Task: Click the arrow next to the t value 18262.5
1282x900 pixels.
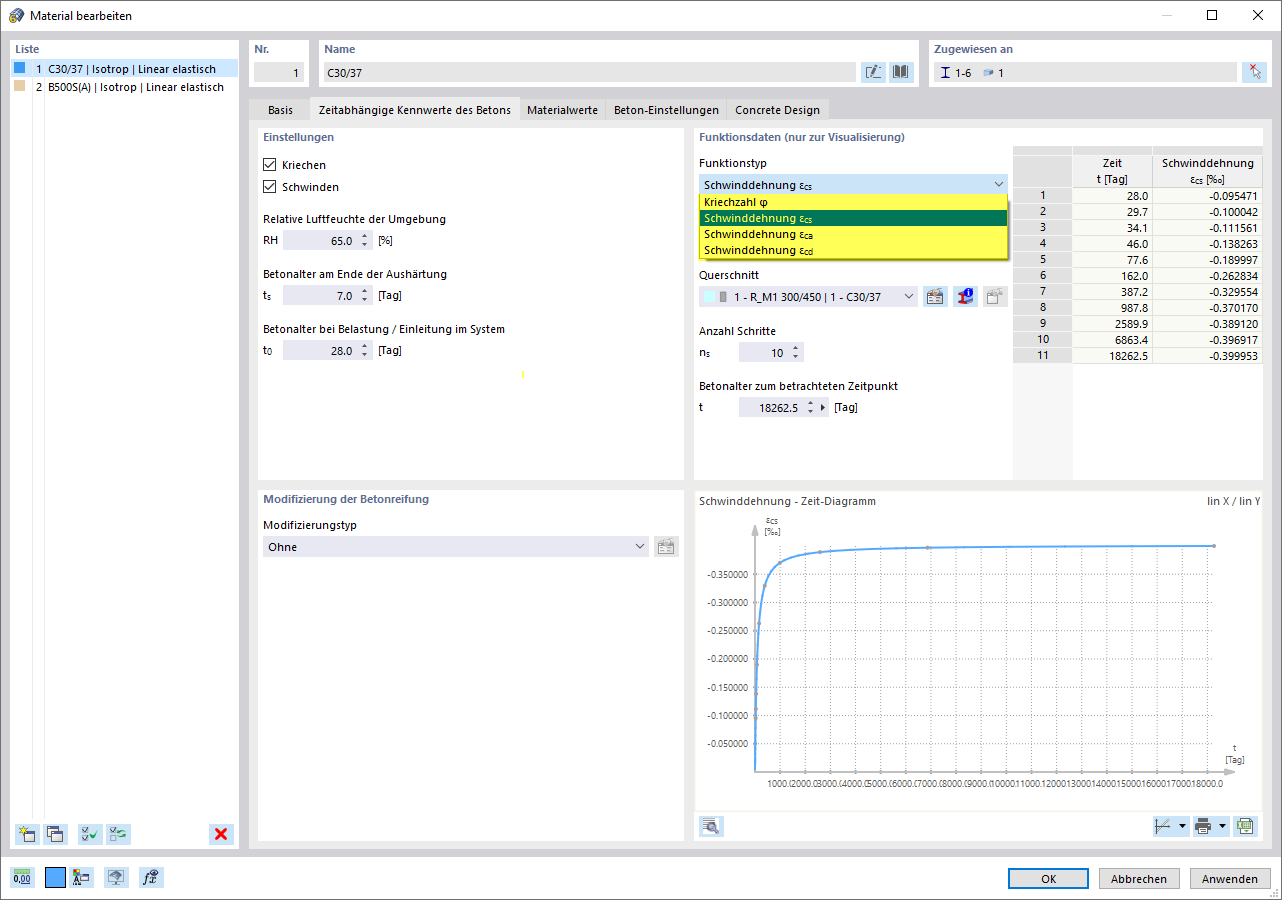Action: click(x=823, y=407)
